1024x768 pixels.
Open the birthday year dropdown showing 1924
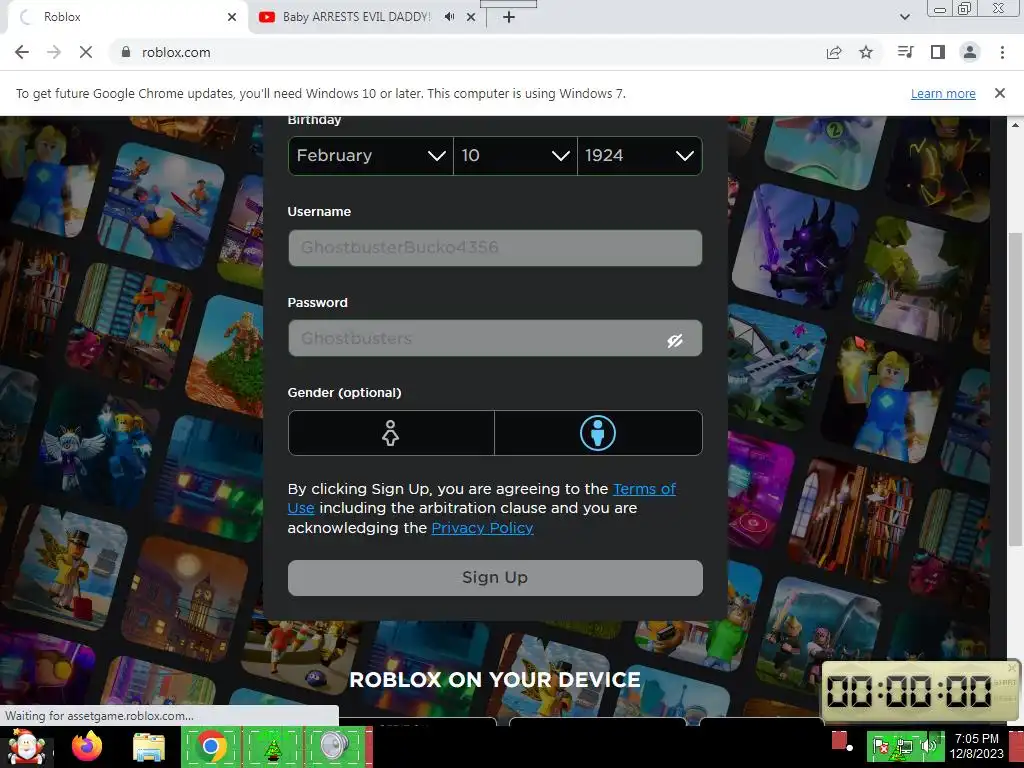tap(639, 155)
